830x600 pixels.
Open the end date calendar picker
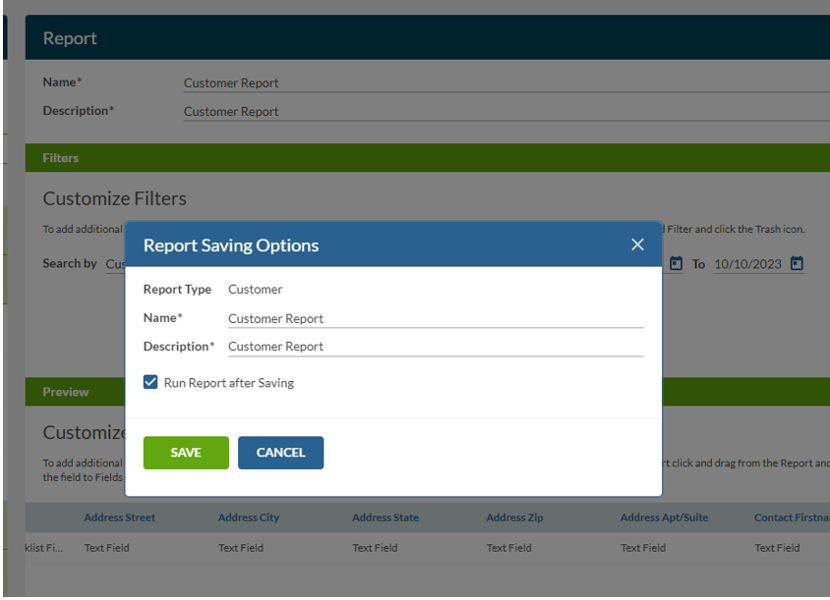795,263
